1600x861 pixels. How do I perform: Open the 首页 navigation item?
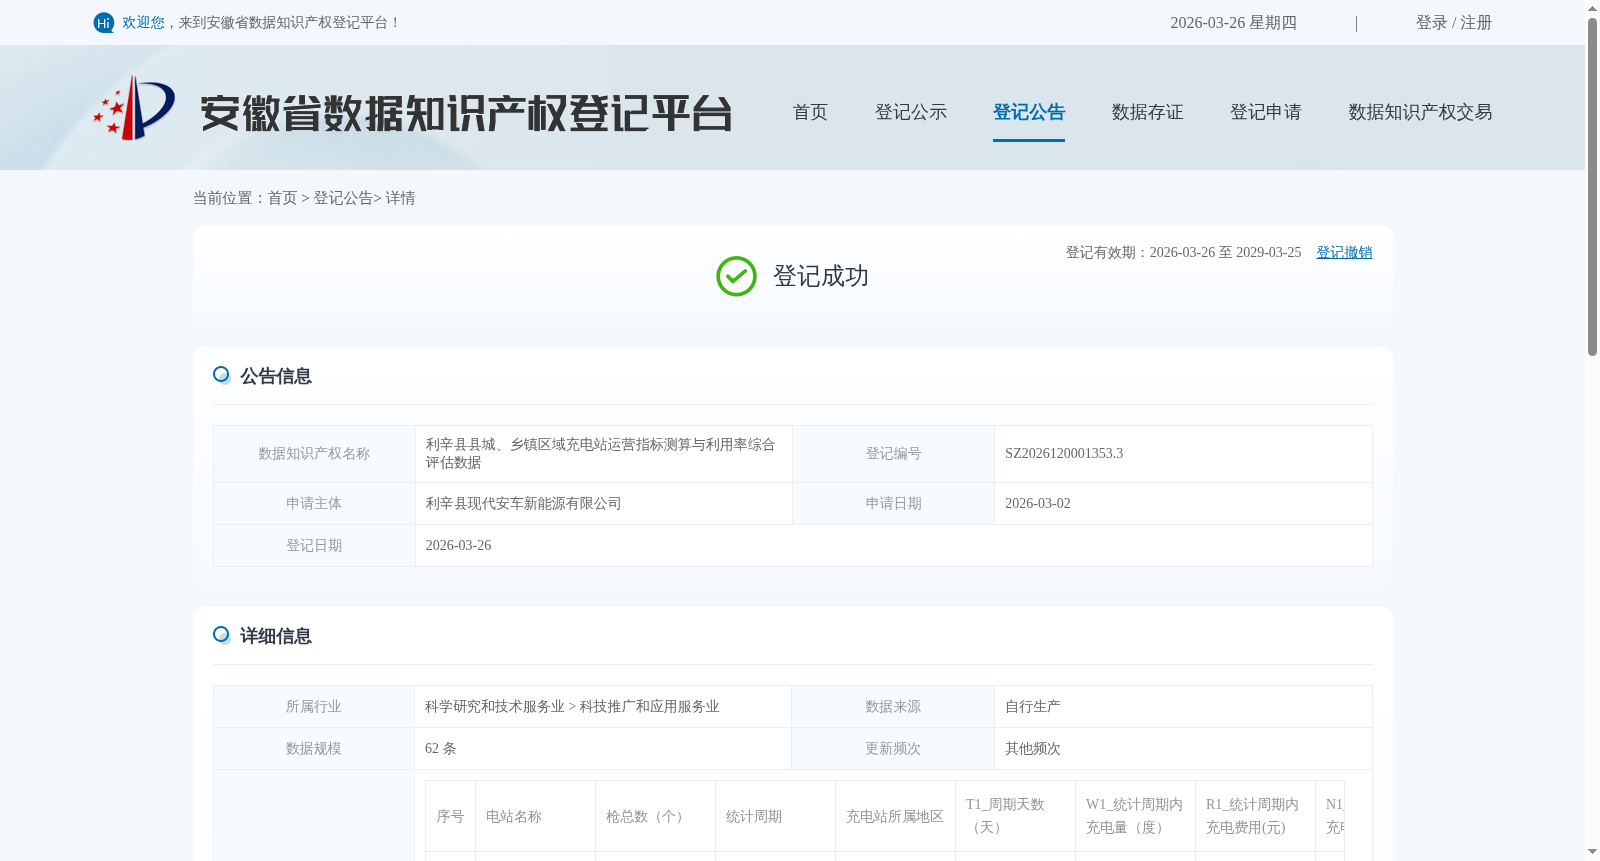(810, 112)
